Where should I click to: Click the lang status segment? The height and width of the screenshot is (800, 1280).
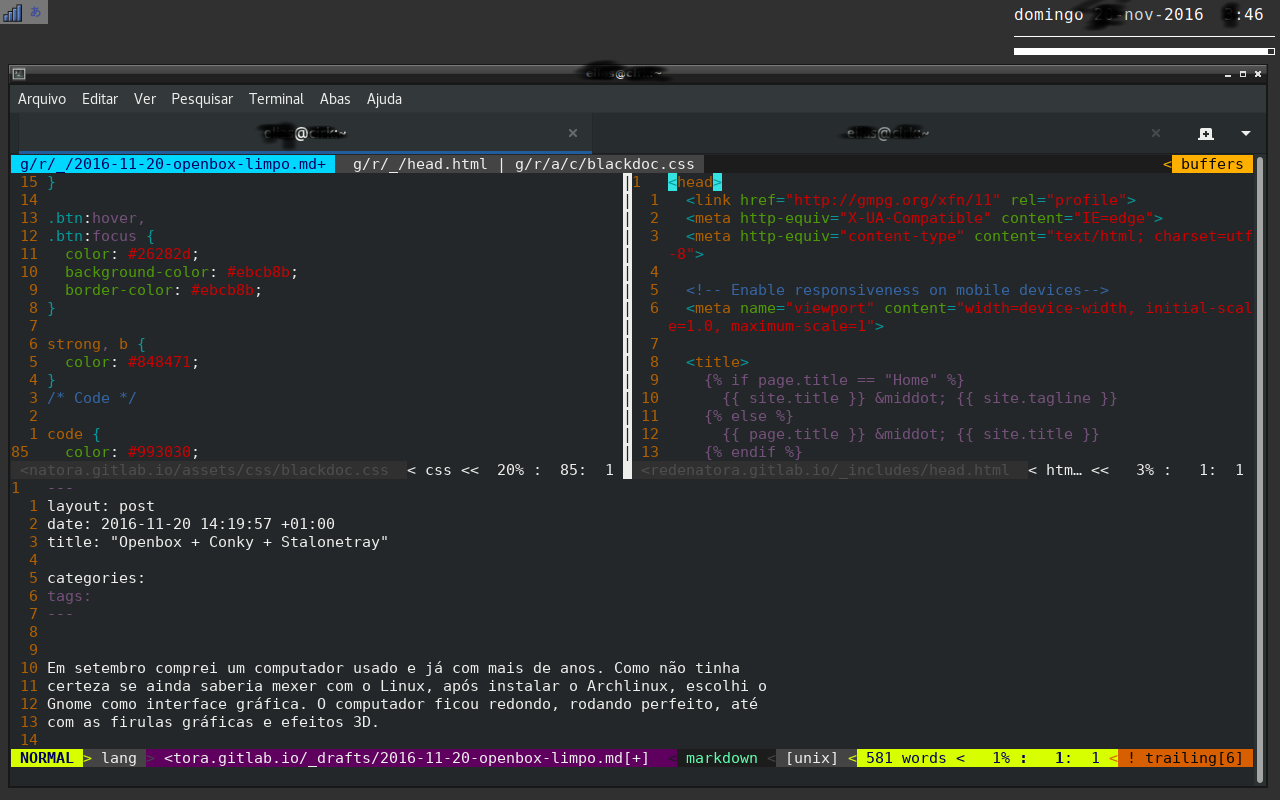[119, 758]
